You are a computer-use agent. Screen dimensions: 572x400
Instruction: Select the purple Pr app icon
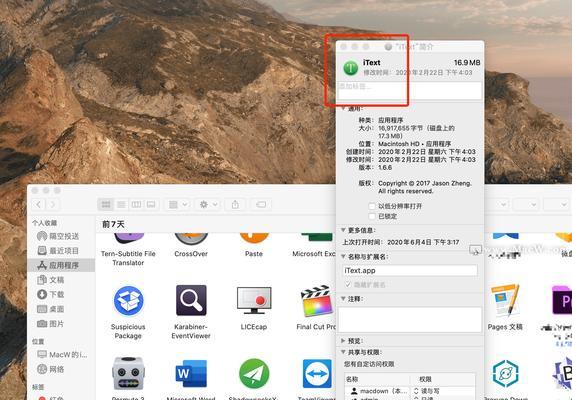(562, 300)
